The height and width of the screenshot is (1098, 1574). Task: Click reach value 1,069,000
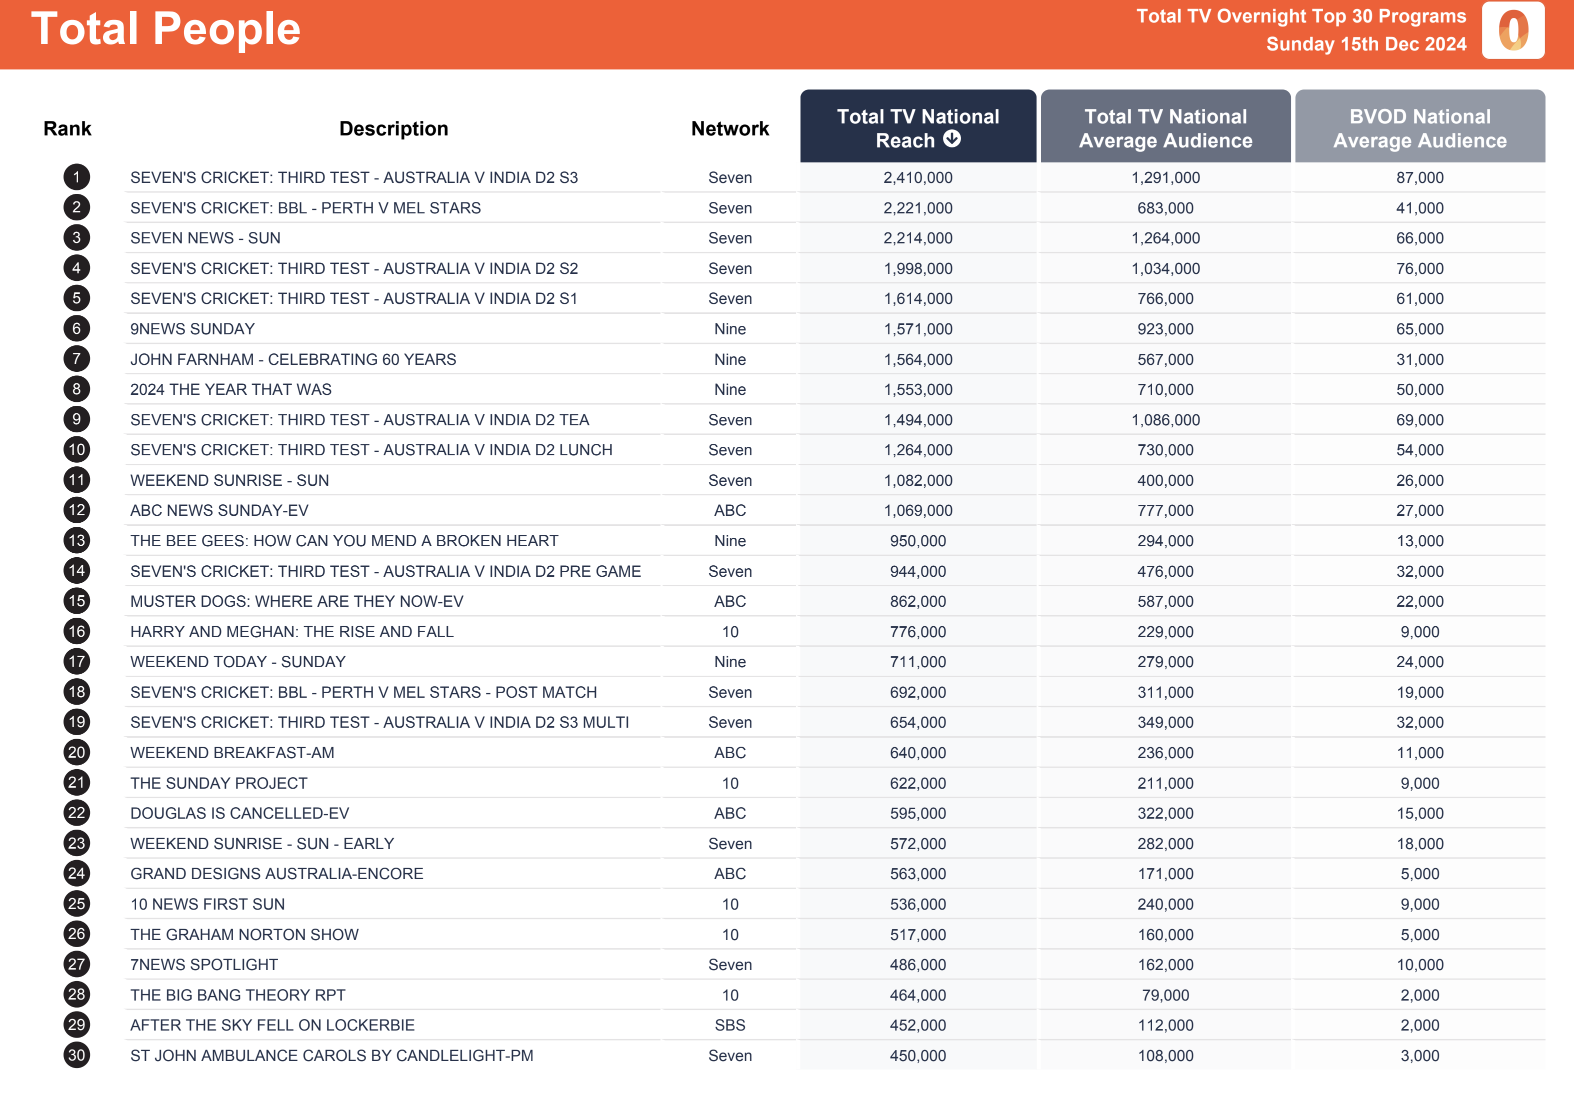pos(918,510)
